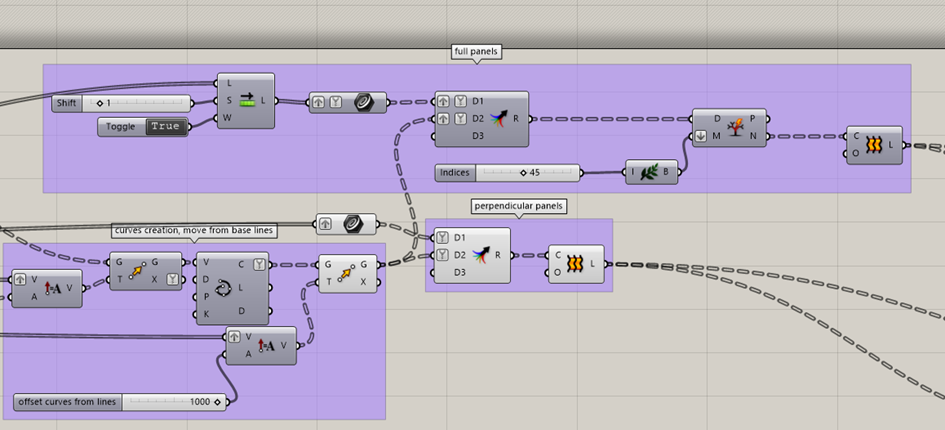This screenshot has width=945, height=430.
Task: Toggle the True boolean value
Action: tap(166, 126)
